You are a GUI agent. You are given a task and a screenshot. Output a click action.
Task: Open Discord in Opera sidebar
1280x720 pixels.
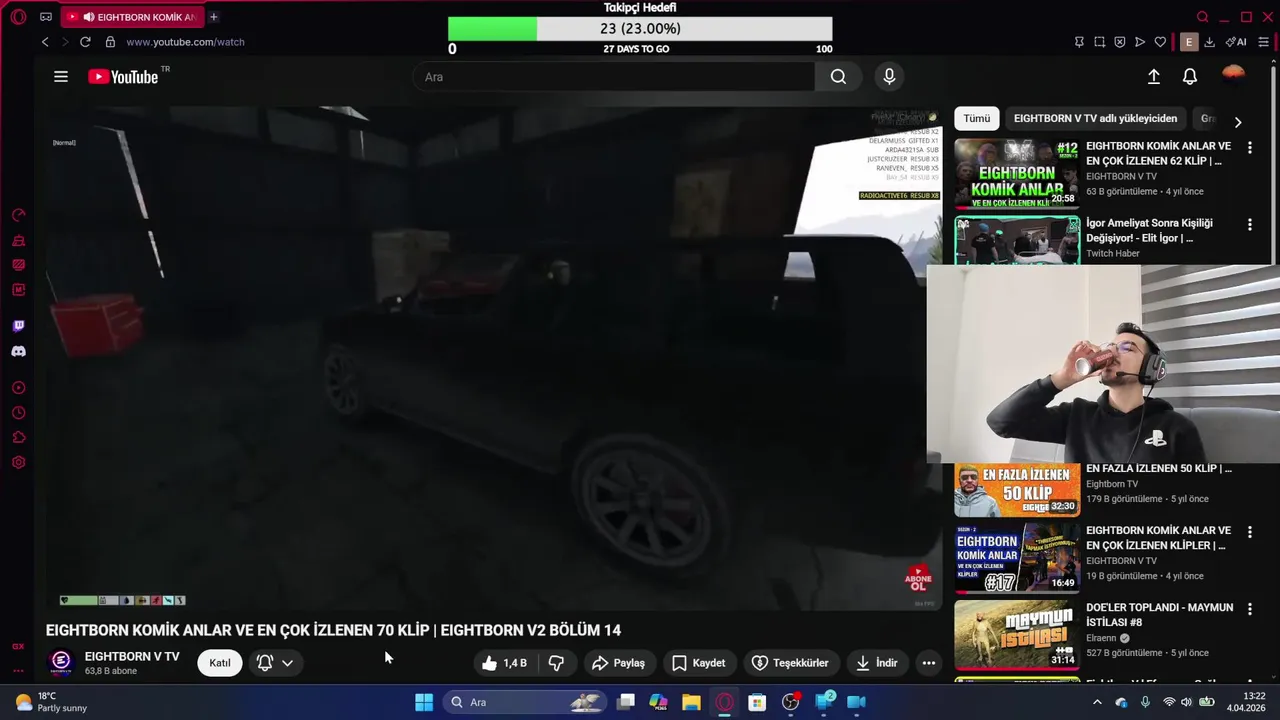coord(18,351)
